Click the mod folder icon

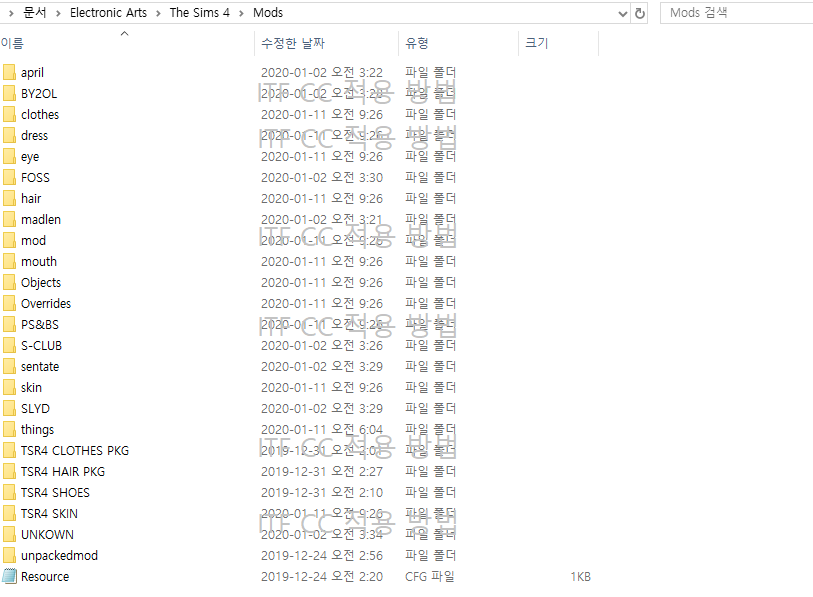(9, 241)
